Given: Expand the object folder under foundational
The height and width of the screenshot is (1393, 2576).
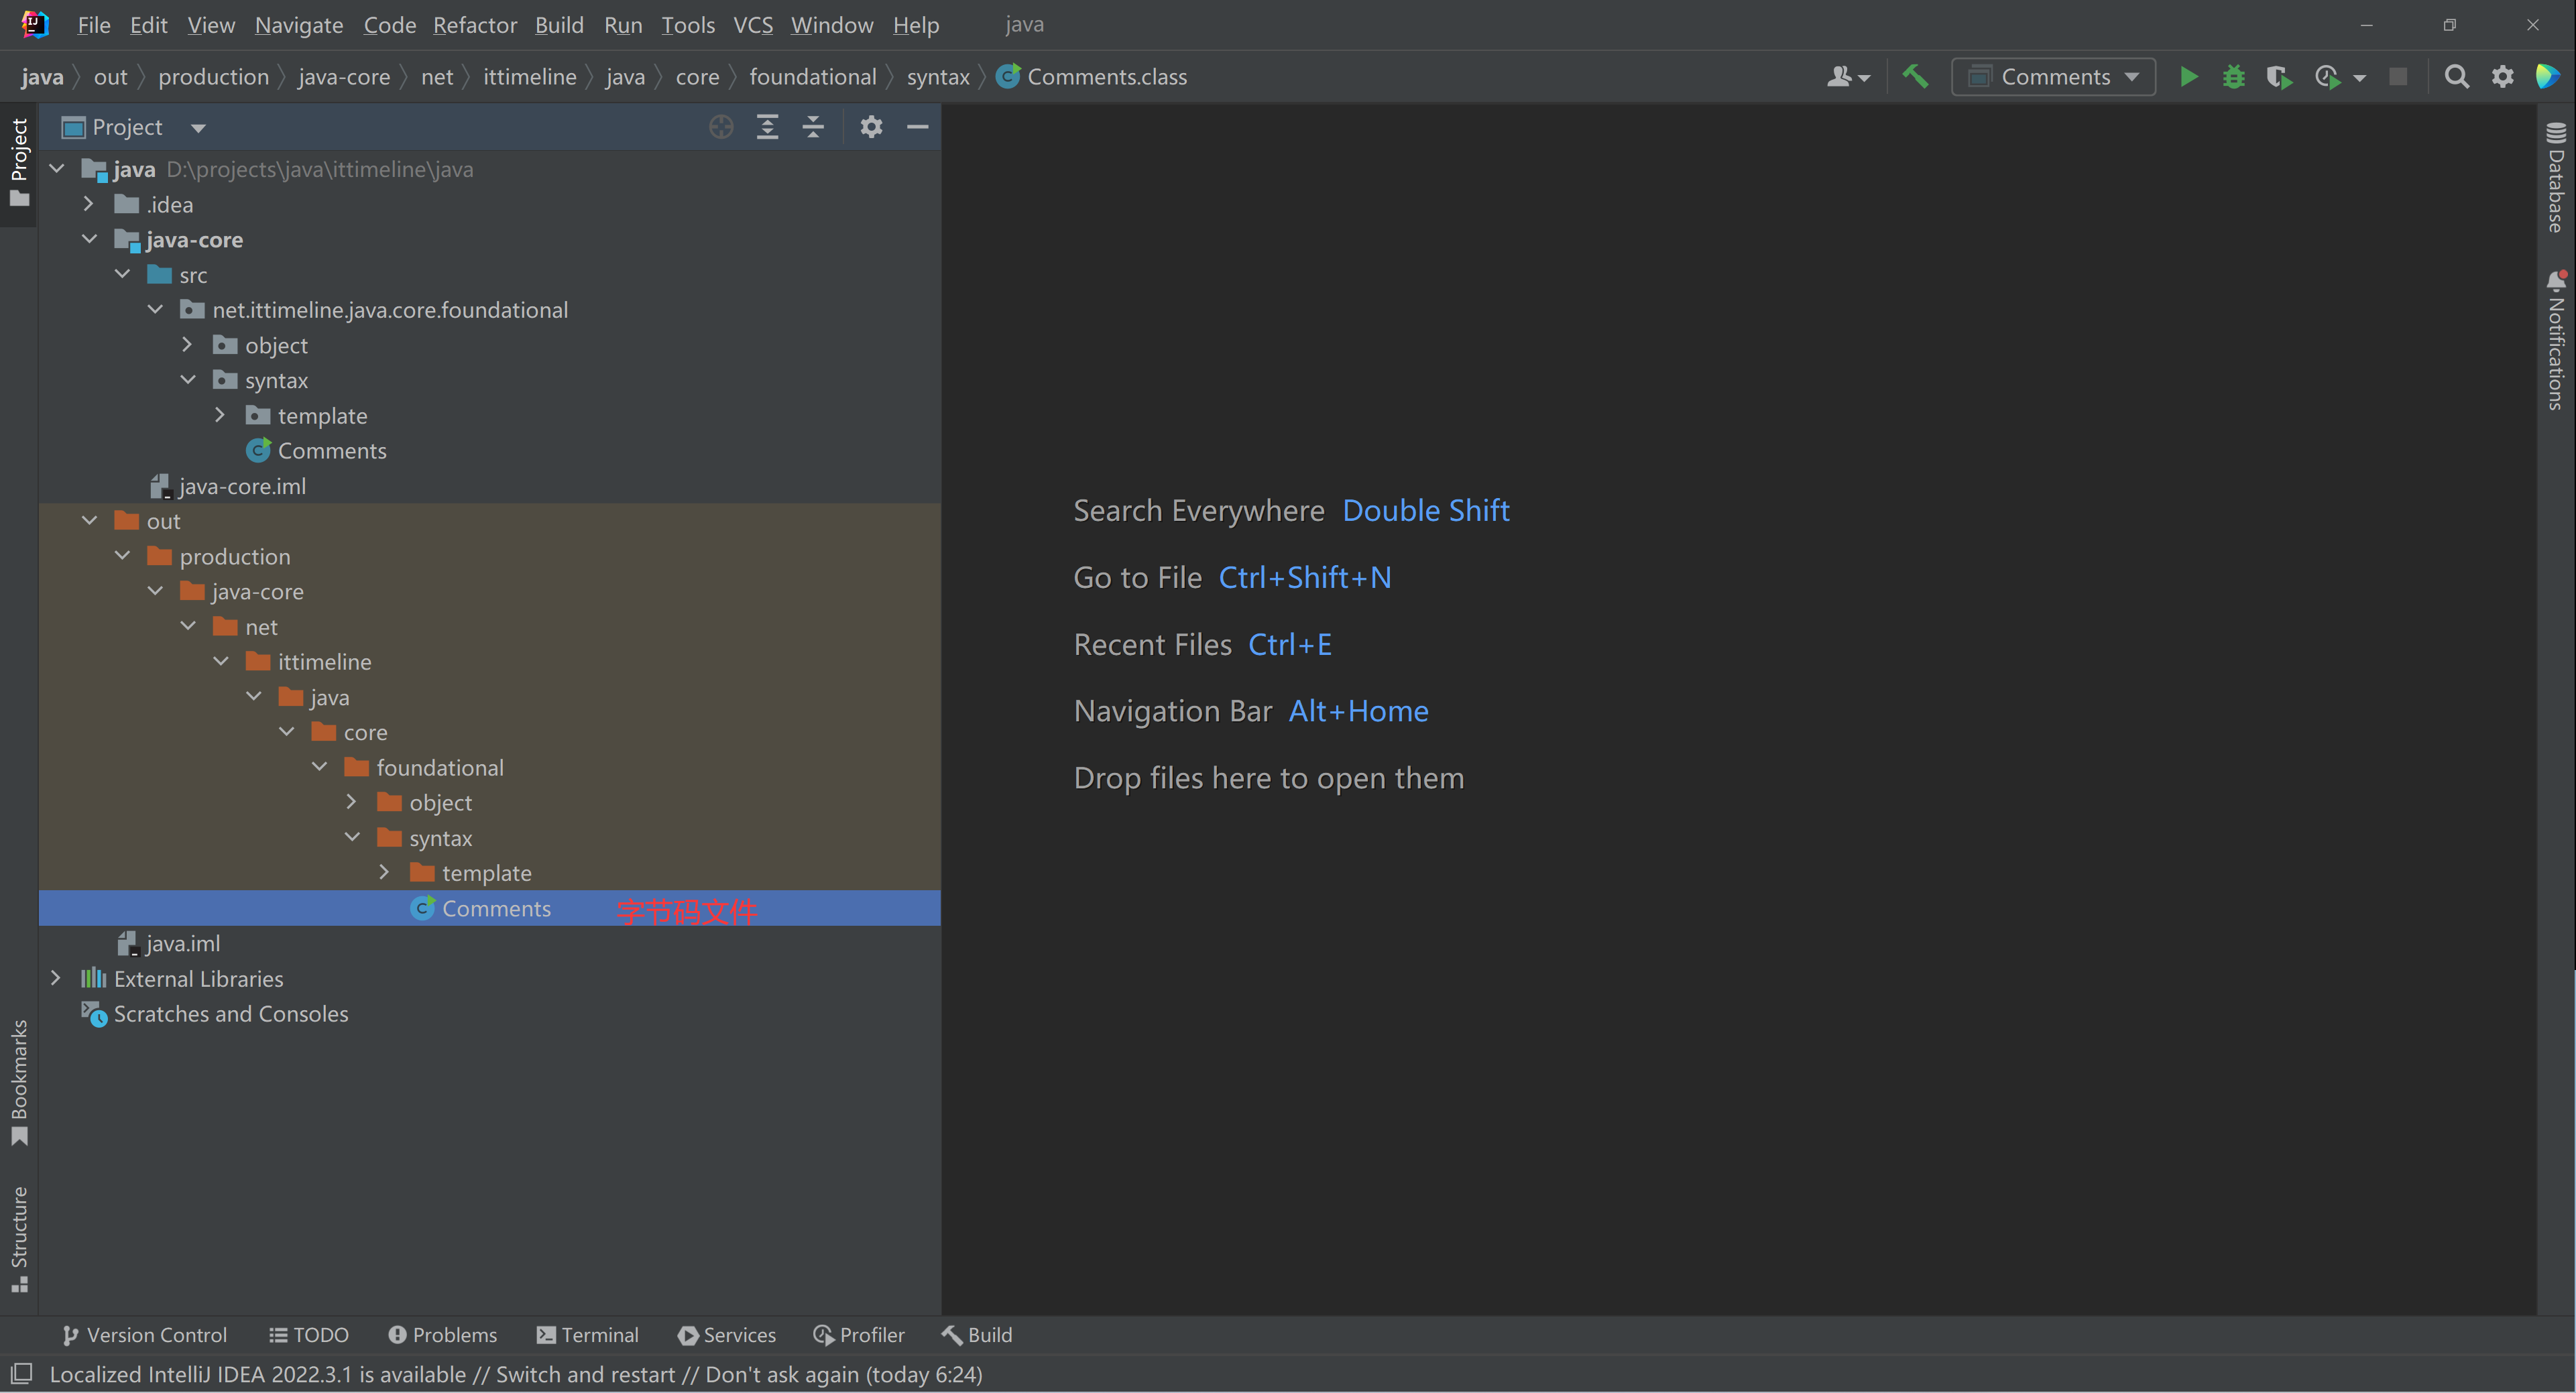Looking at the screenshot, I should (x=350, y=801).
